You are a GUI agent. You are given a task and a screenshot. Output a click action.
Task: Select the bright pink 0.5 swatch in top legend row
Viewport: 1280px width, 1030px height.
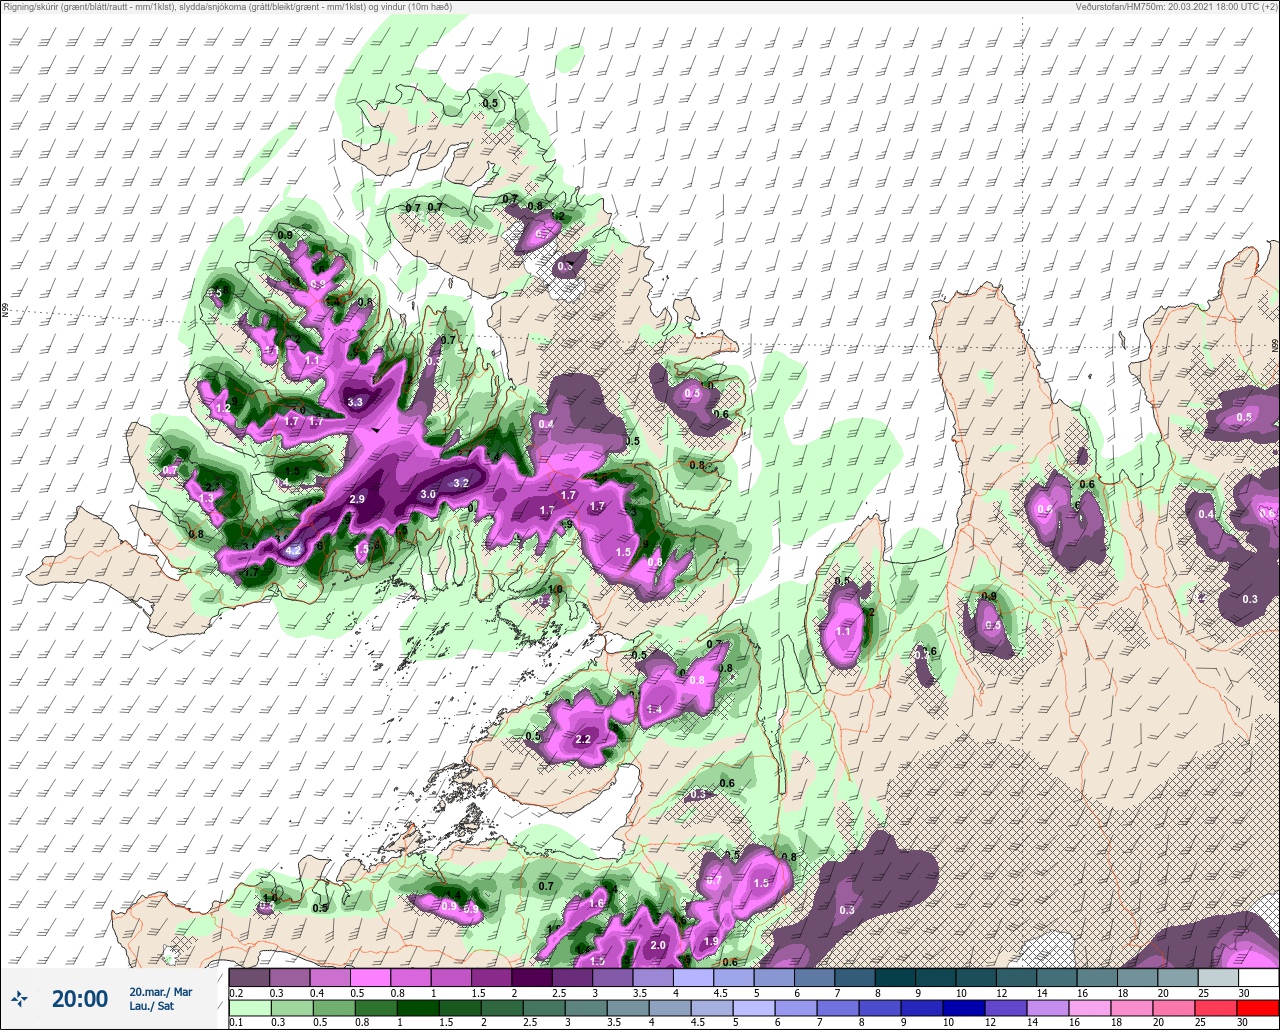[370, 977]
